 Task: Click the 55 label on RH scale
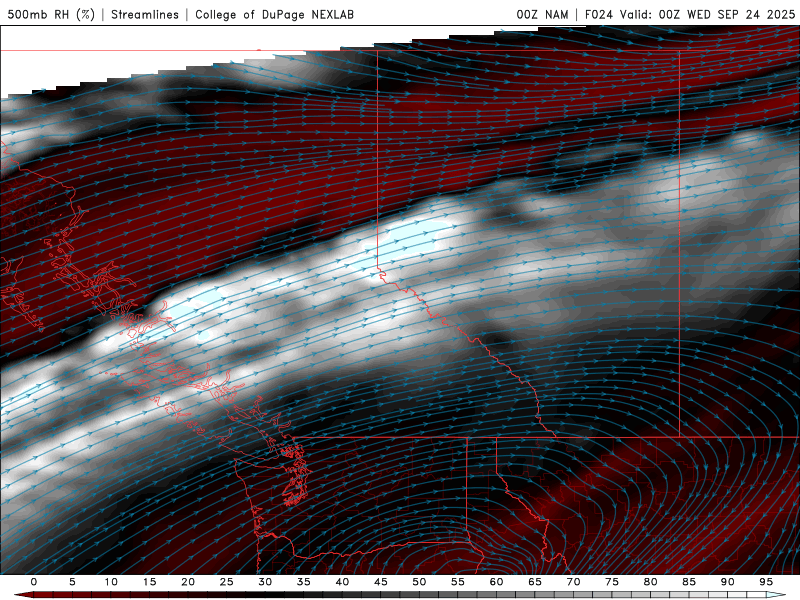(458, 582)
